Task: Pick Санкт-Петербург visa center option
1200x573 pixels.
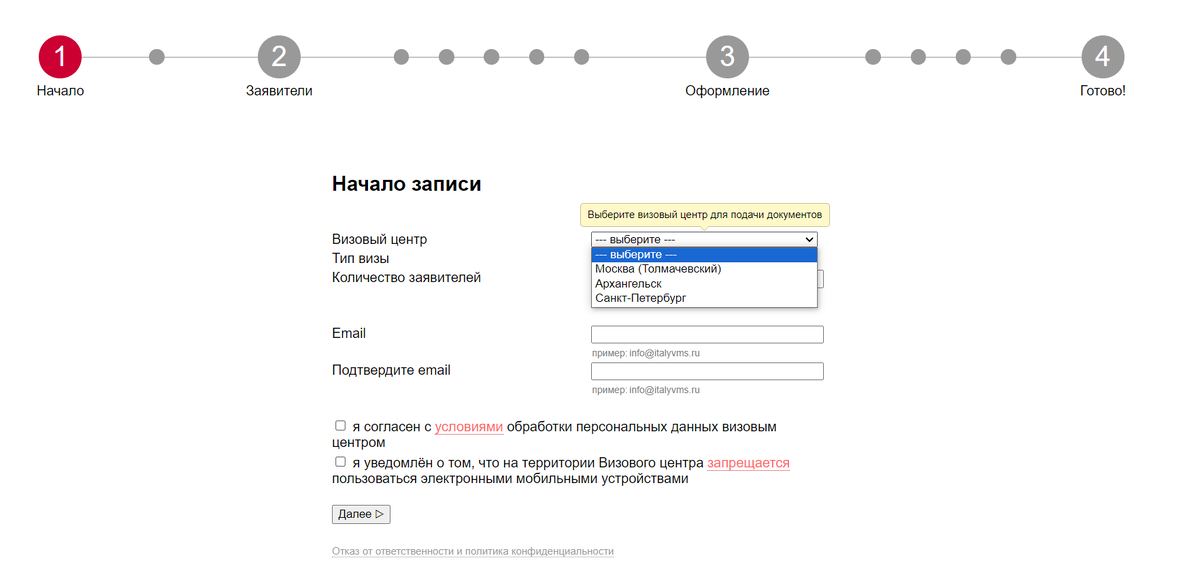Action: (x=704, y=298)
